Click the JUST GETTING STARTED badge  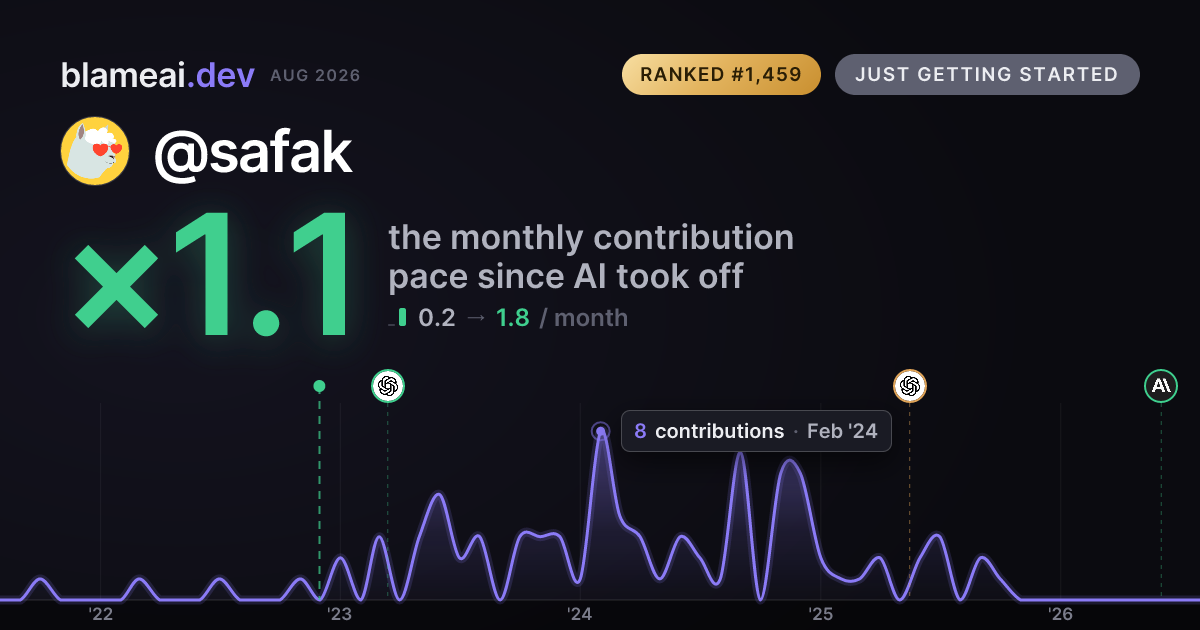click(987, 75)
